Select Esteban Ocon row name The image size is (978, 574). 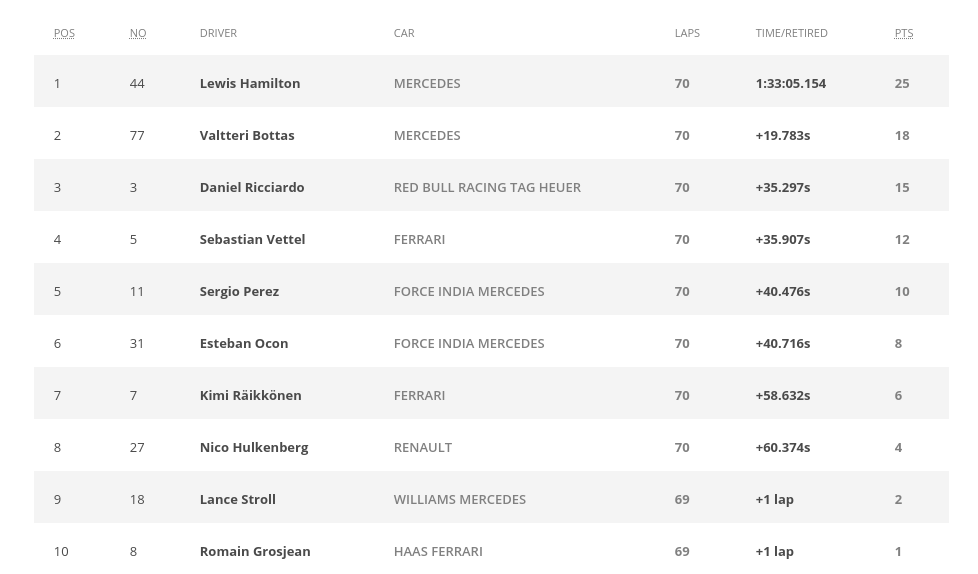coord(243,343)
